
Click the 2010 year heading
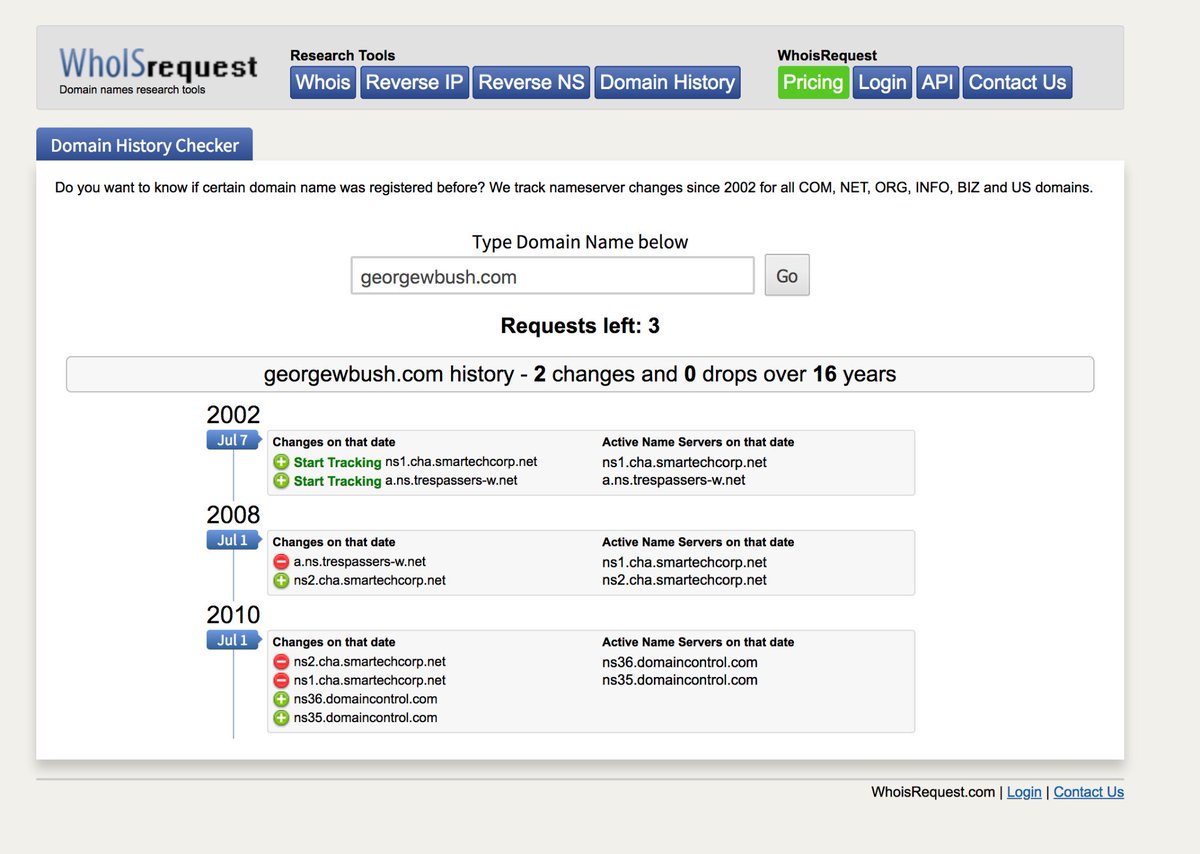click(x=233, y=615)
